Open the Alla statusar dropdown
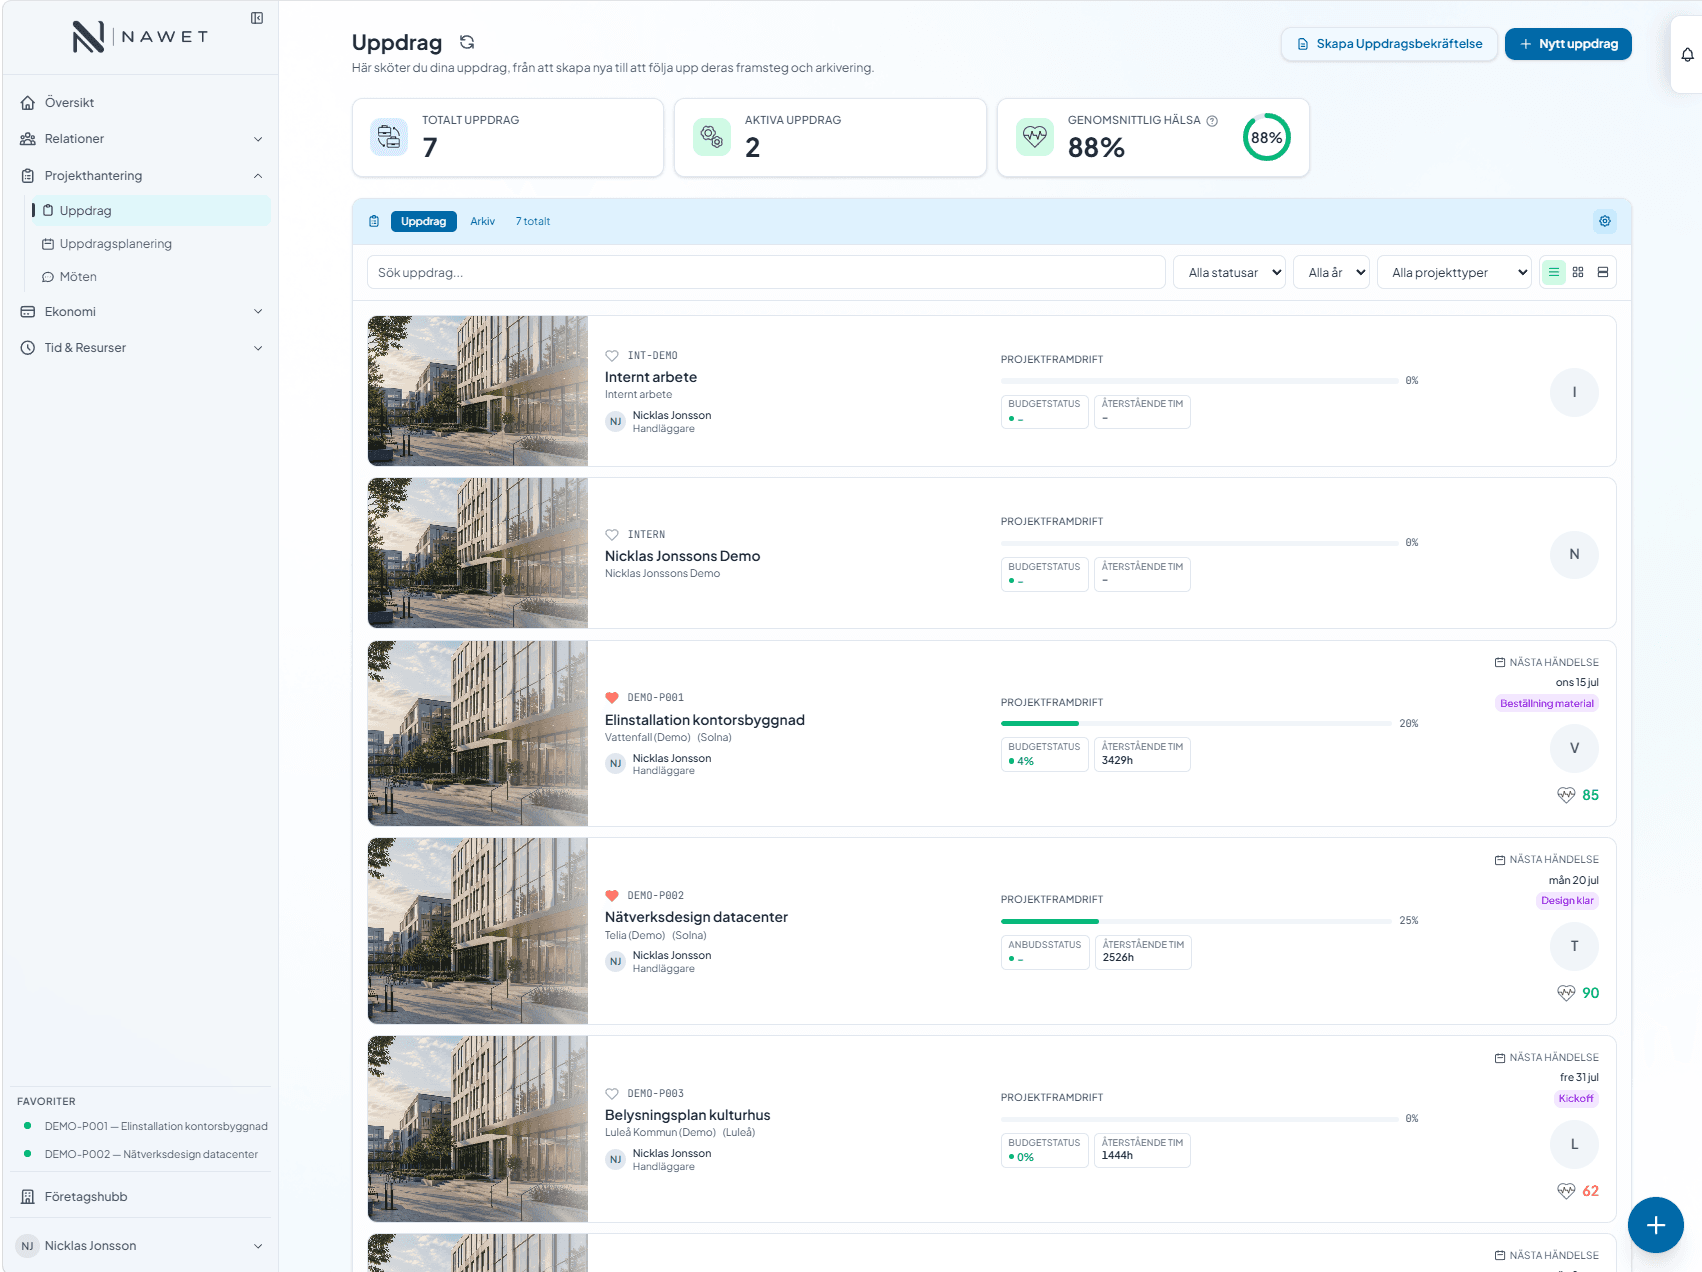The width and height of the screenshot is (1702, 1272). pyautogui.click(x=1229, y=272)
